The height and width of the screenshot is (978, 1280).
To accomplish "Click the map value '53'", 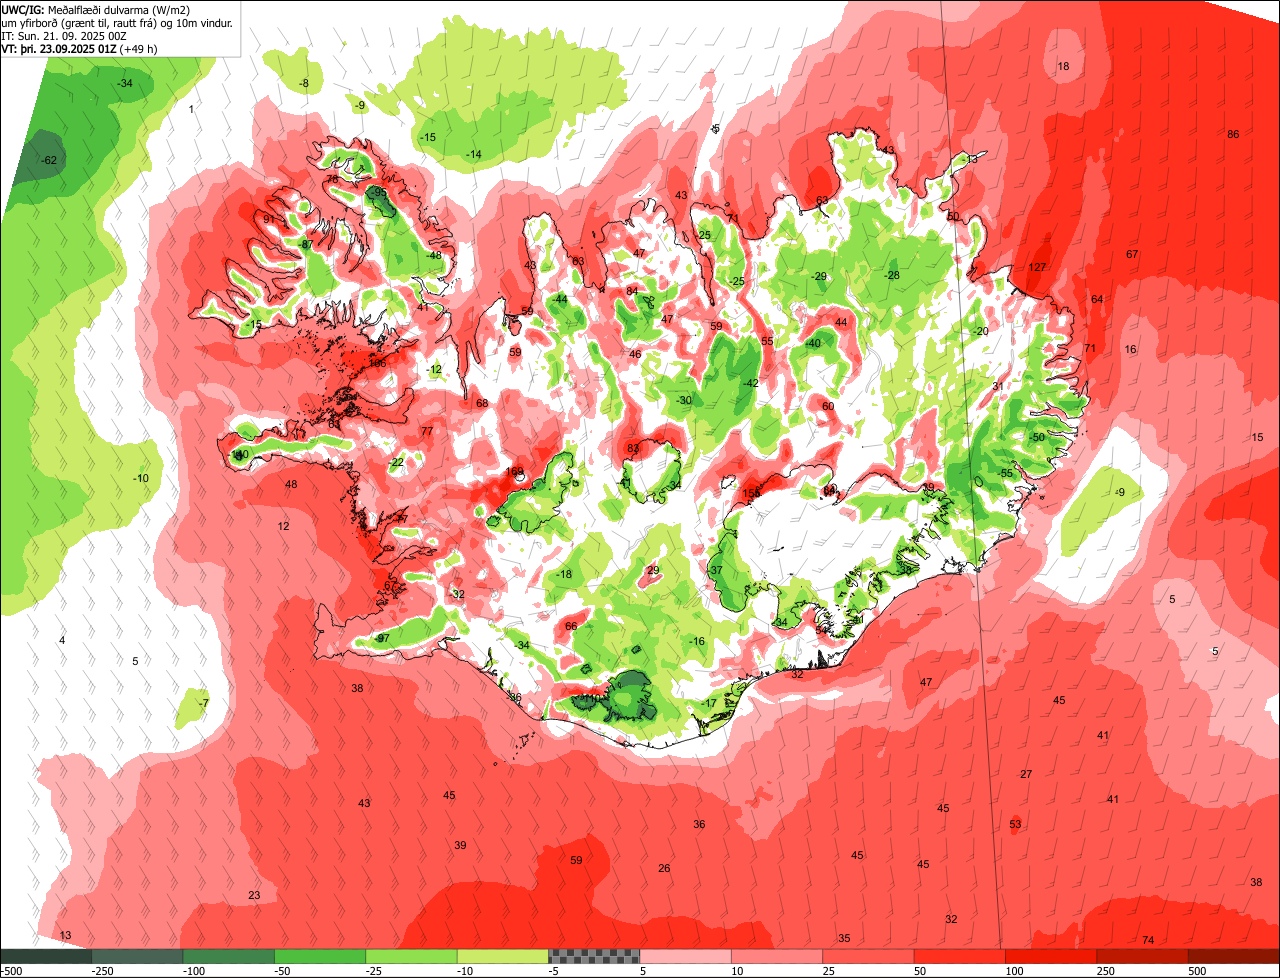I will 1016,824.
